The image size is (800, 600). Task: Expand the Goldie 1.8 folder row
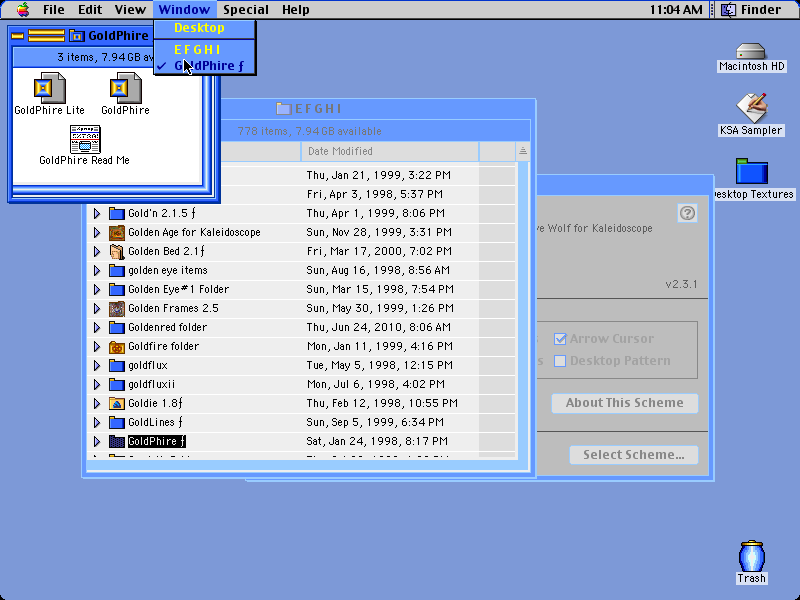97,404
